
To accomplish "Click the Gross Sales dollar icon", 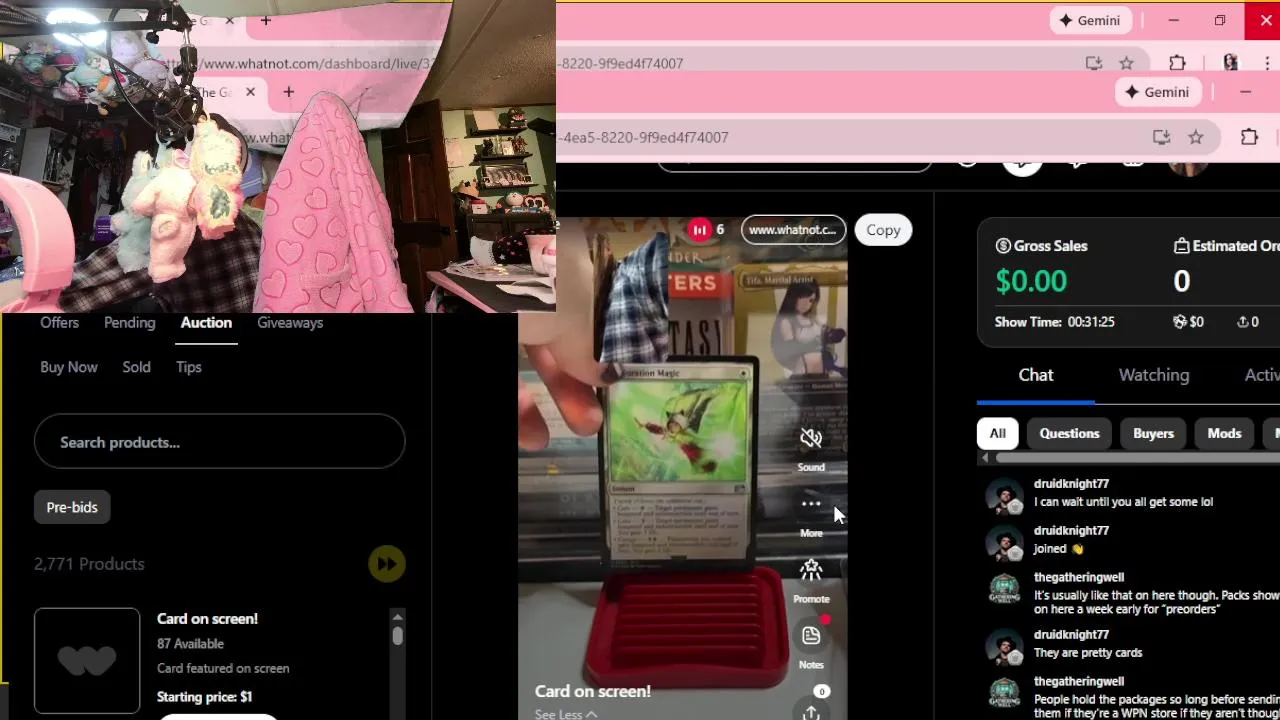I will pyautogui.click(x=1003, y=246).
